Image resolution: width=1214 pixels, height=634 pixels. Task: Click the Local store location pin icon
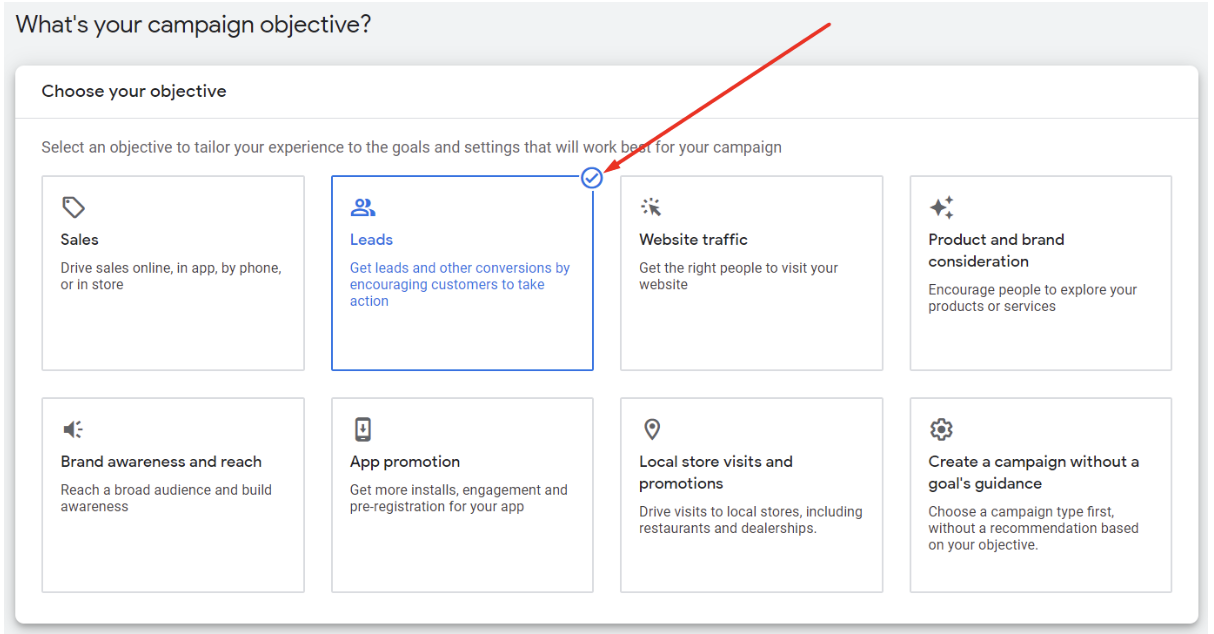coord(652,429)
